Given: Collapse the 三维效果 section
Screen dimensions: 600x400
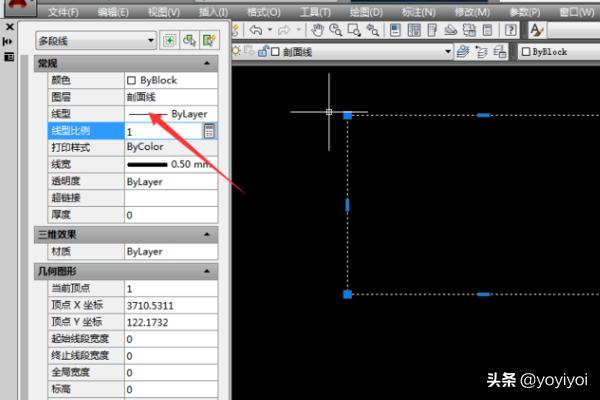Looking at the screenshot, I should (207, 234).
